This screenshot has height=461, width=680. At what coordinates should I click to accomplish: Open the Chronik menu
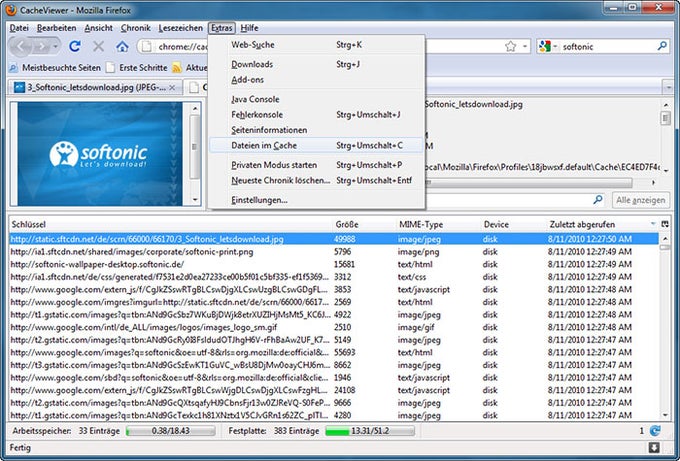click(x=136, y=28)
